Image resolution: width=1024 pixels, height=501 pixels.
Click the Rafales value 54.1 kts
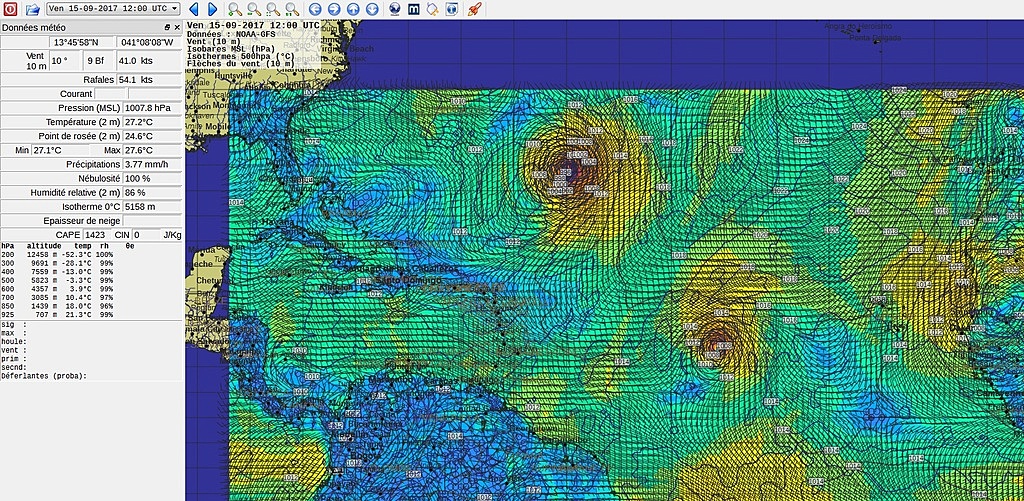click(x=149, y=80)
